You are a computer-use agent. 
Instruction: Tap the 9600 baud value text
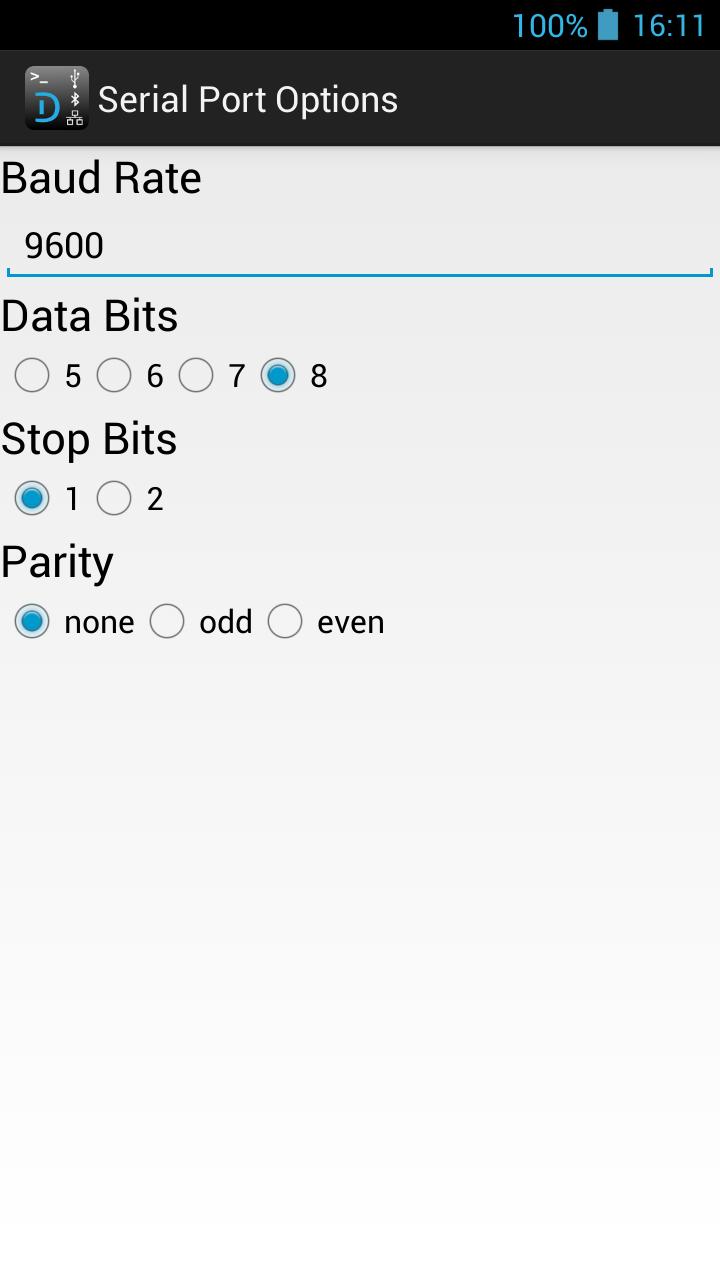point(64,246)
